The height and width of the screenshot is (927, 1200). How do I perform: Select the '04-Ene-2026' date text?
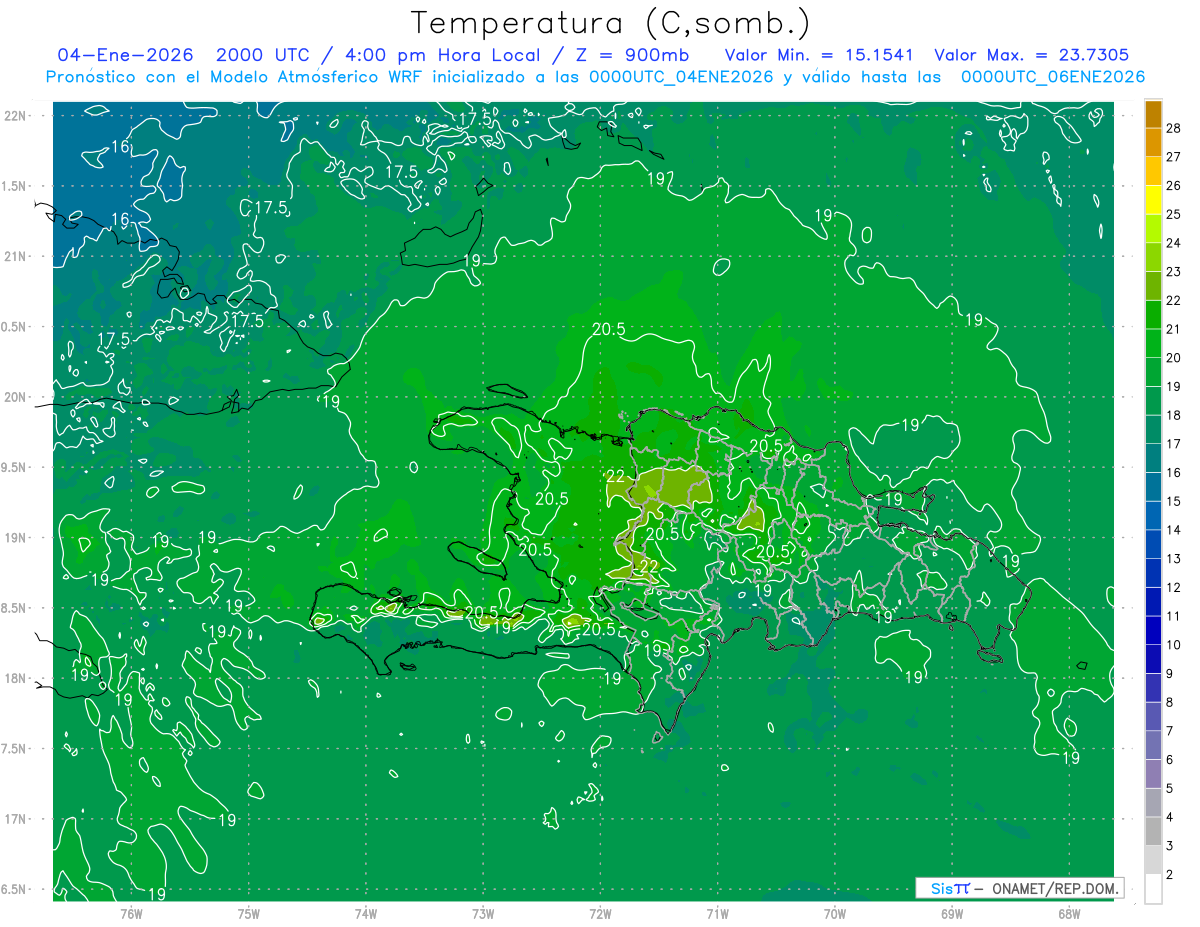point(125,55)
